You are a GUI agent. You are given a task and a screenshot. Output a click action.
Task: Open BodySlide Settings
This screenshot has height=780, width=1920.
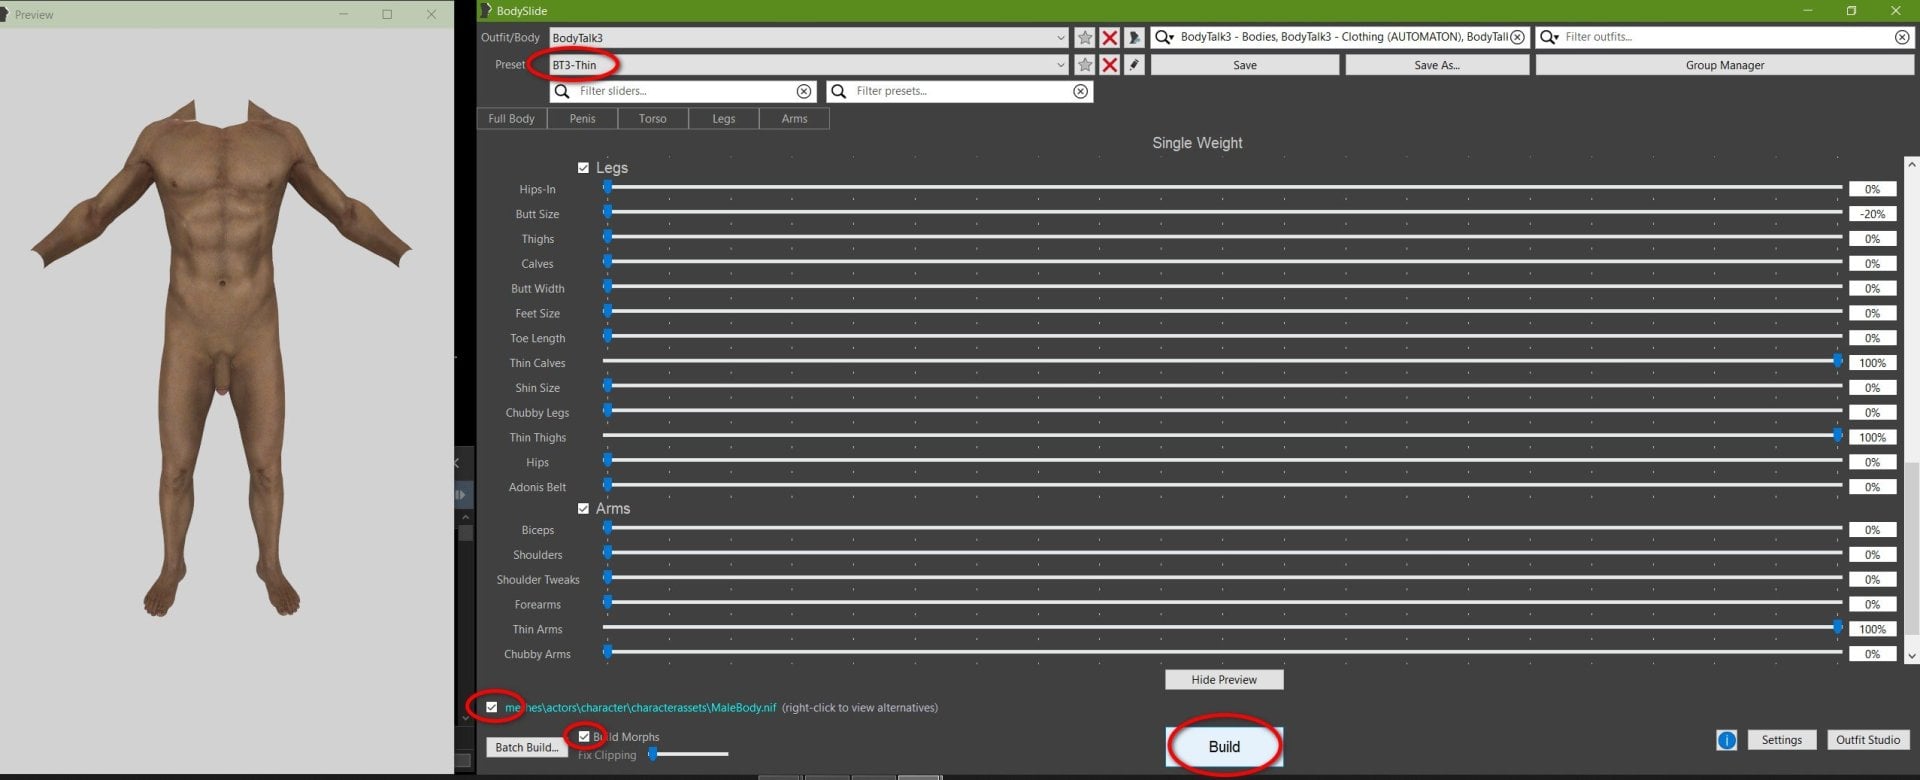point(1781,740)
